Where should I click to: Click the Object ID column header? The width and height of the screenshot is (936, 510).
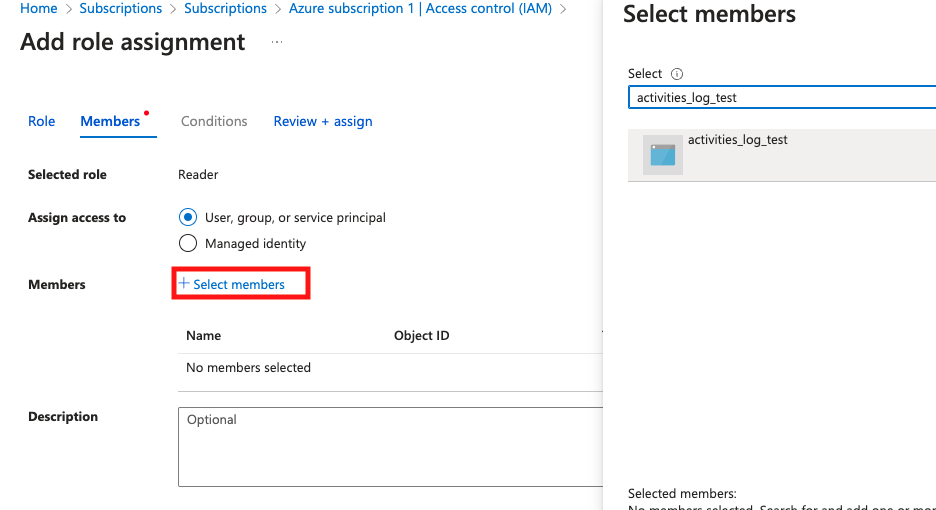pos(421,336)
